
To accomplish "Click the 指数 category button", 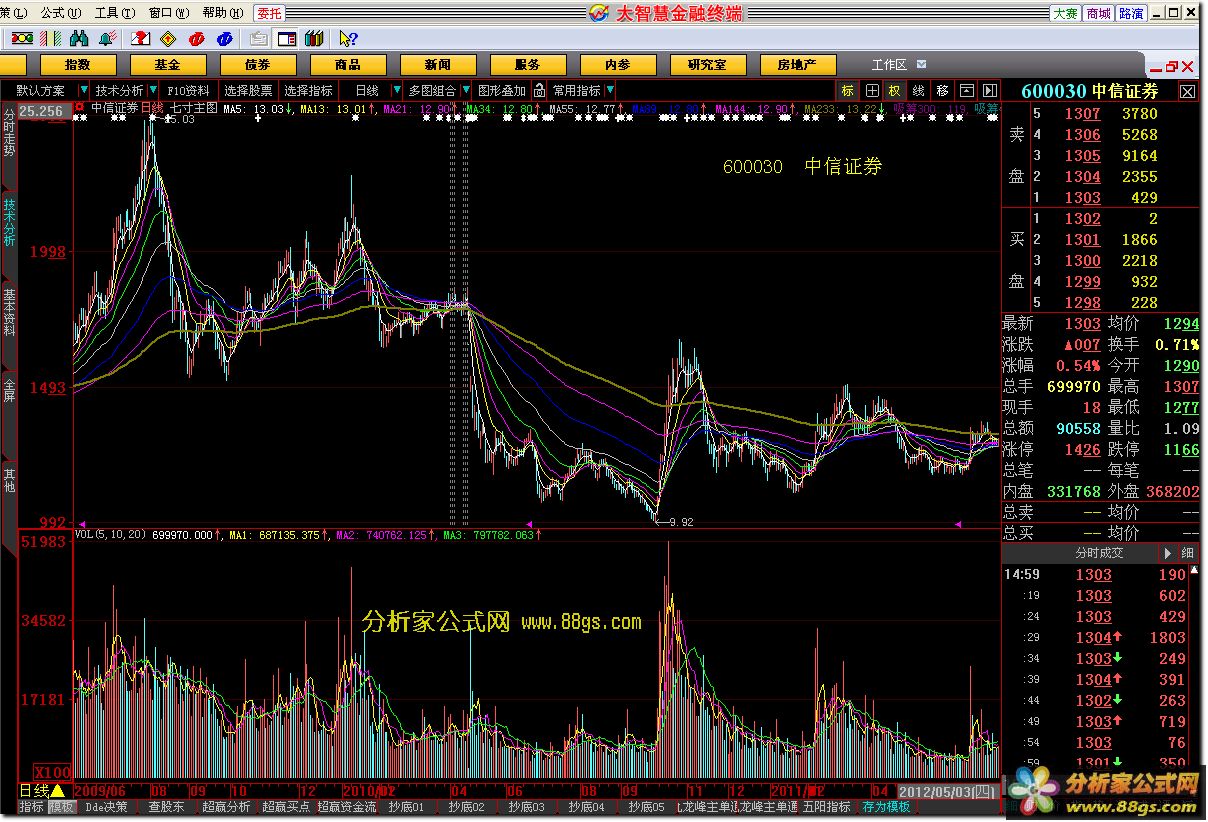I will (77, 65).
